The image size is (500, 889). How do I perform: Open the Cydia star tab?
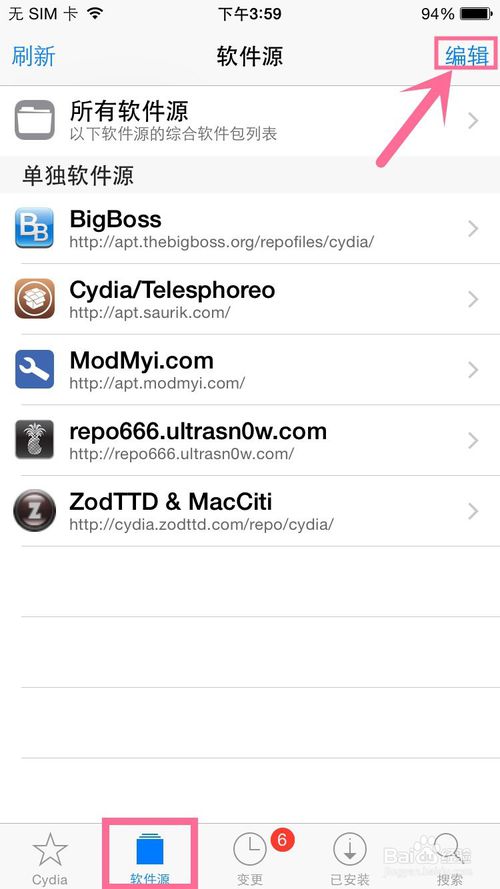(x=50, y=858)
